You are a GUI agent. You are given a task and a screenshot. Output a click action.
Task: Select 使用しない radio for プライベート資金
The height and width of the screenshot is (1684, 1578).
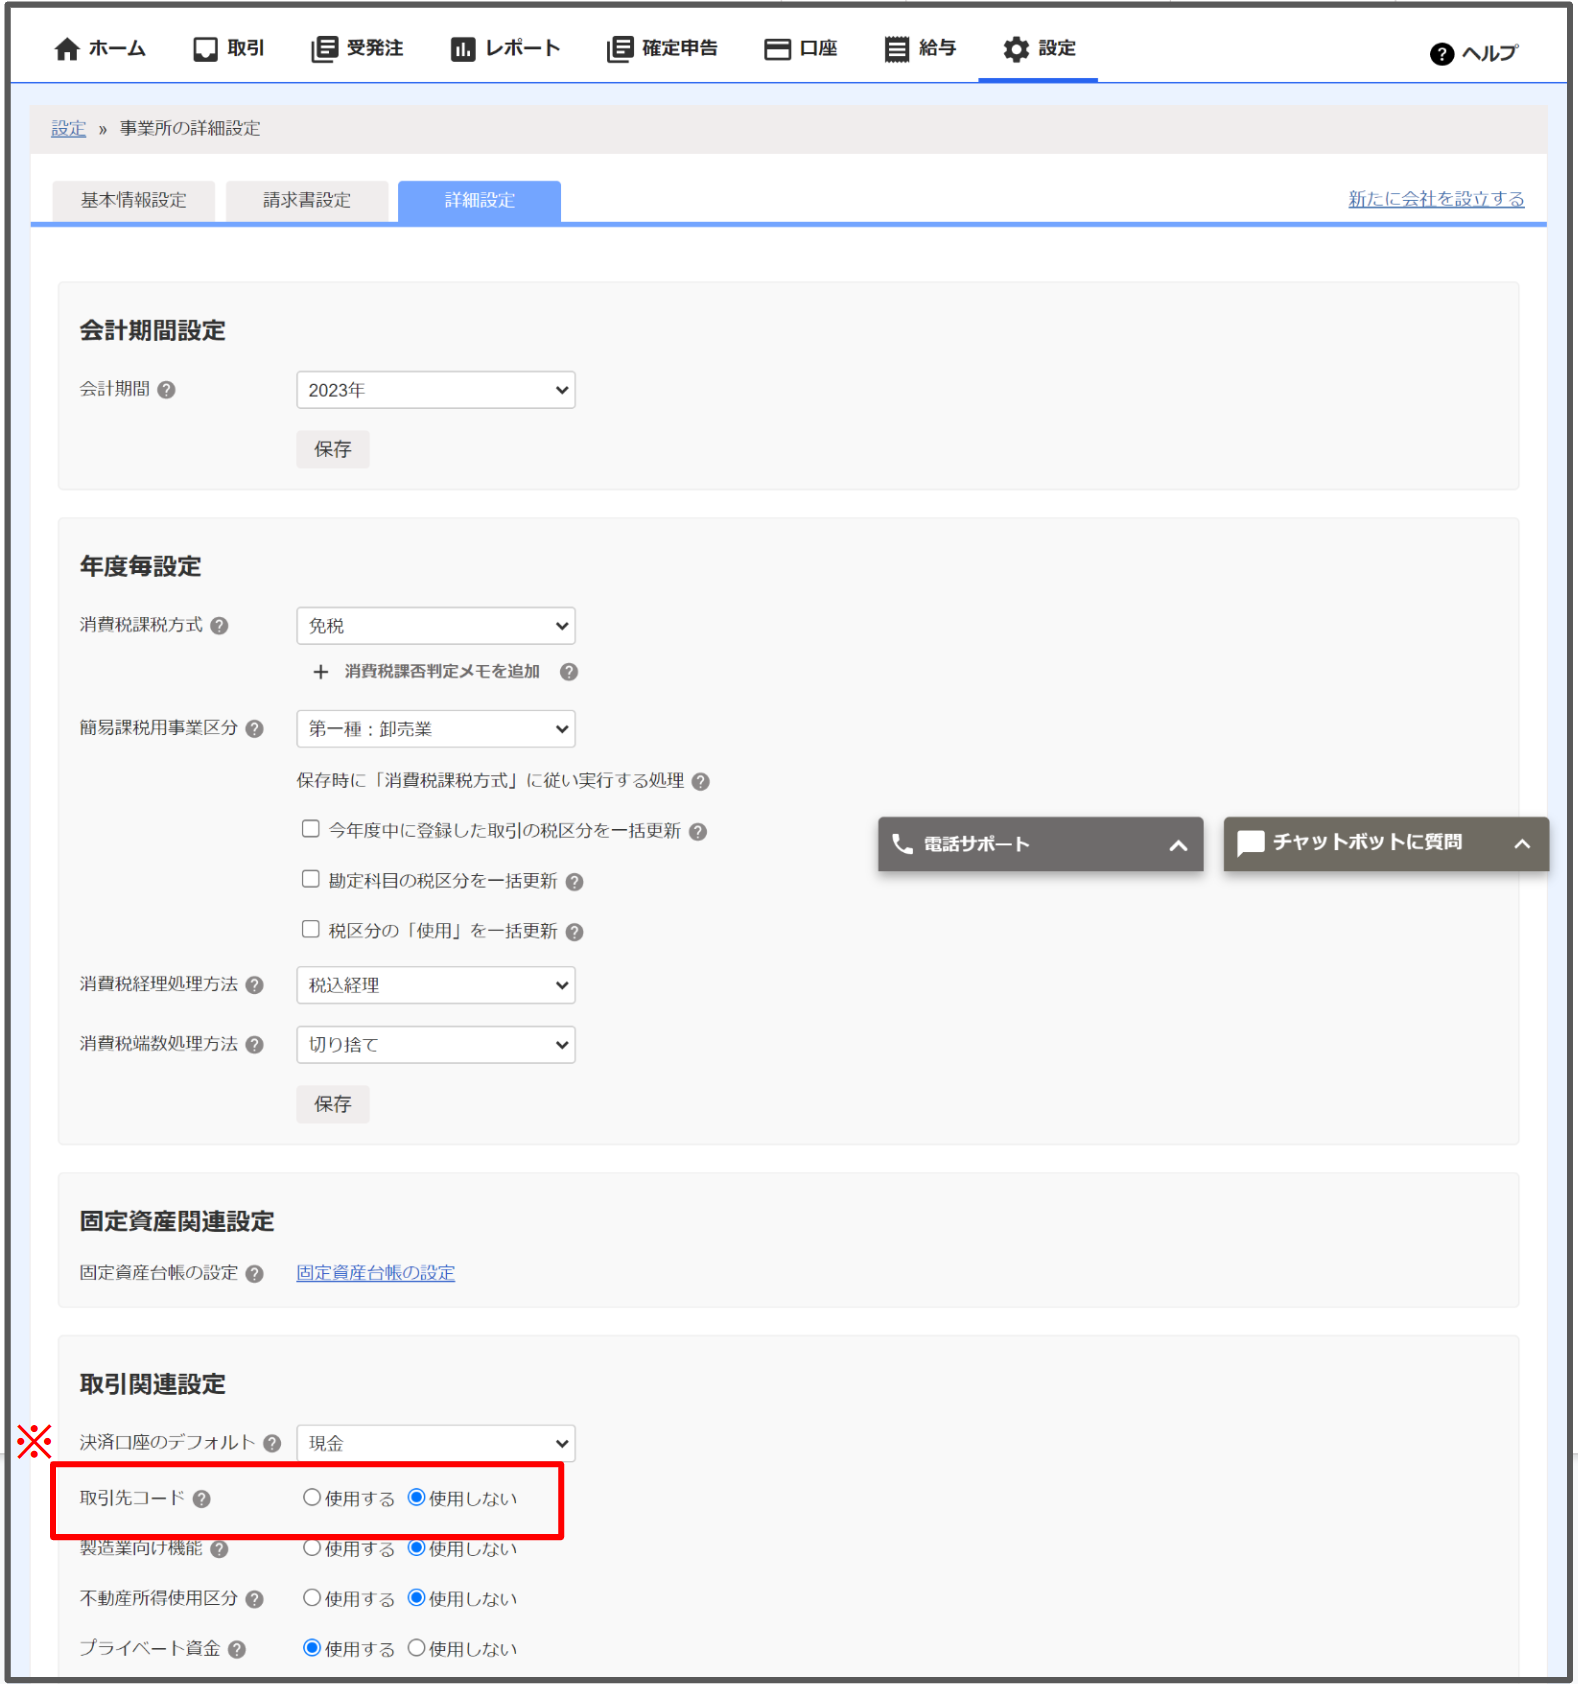(416, 1648)
